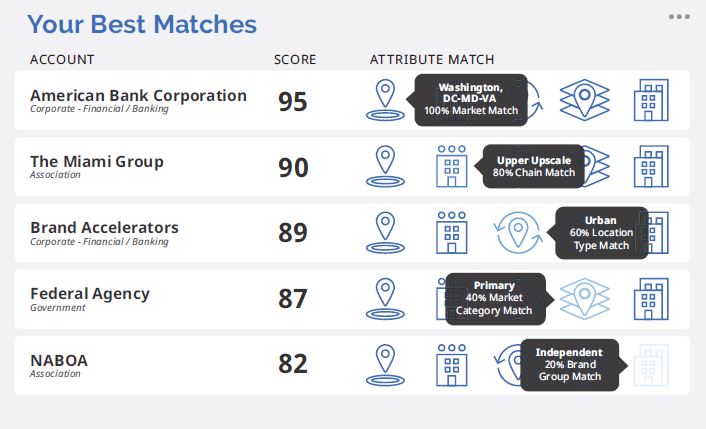706x429 pixels.
Task: Click Federal Agency's faded map layers icon
Action: point(584,299)
